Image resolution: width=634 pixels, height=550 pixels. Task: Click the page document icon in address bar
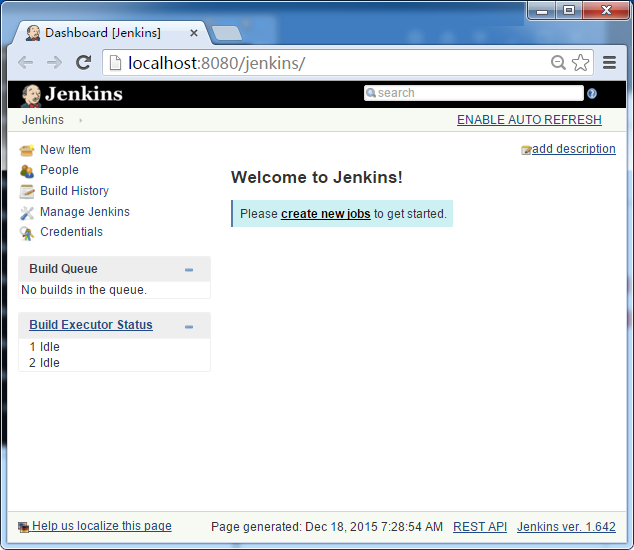115,63
